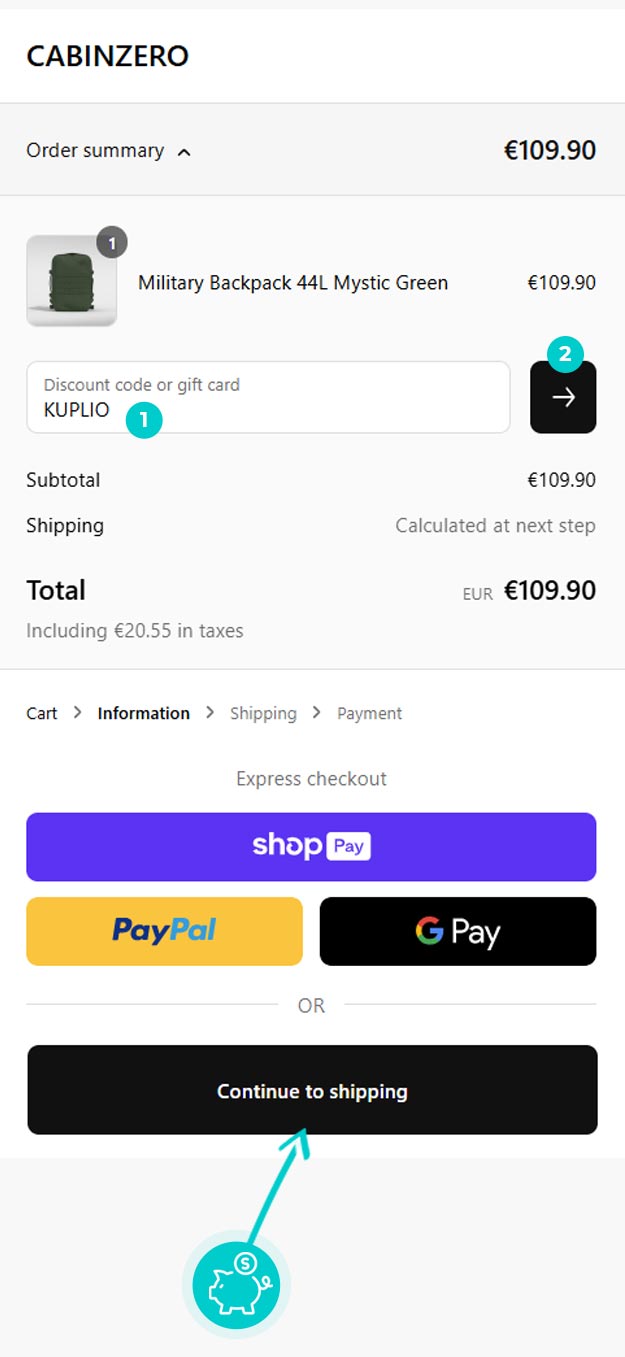
Task: Click the CABINZERO store logo
Action: click(108, 56)
